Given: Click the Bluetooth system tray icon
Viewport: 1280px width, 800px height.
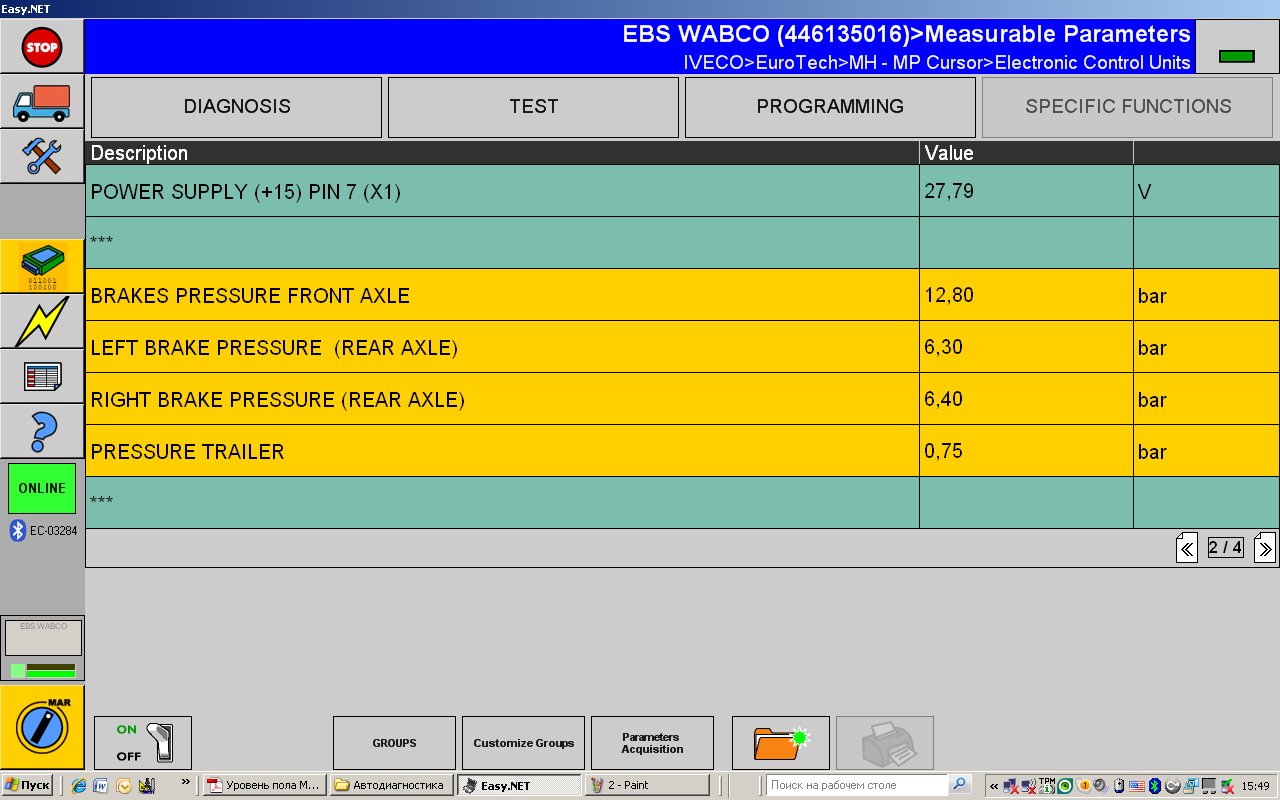Looking at the screenshot, I should click(1154, 786).
